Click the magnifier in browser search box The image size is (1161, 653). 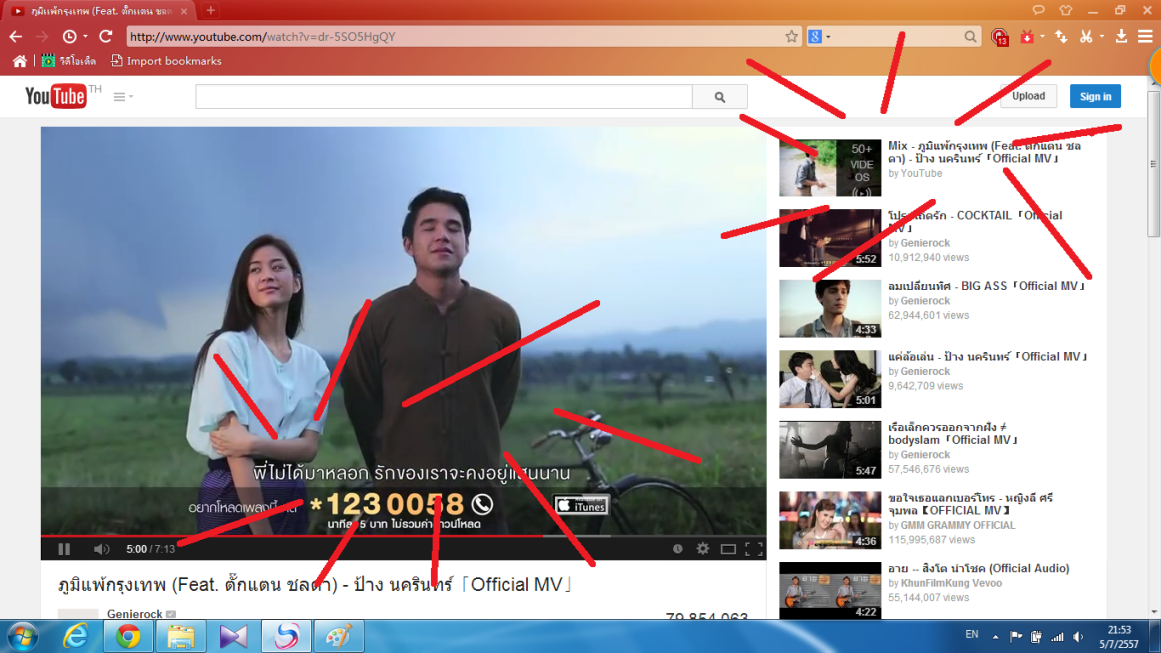pyautogui.click(x=970, y=36)
